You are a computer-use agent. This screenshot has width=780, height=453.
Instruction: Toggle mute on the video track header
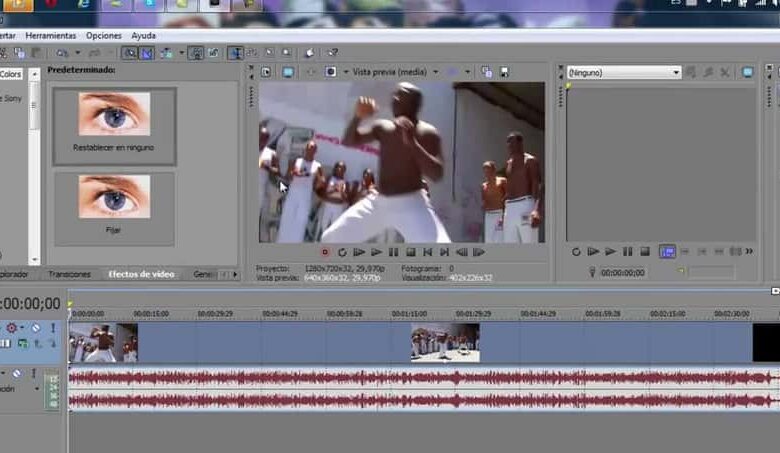tap(36, 328)
